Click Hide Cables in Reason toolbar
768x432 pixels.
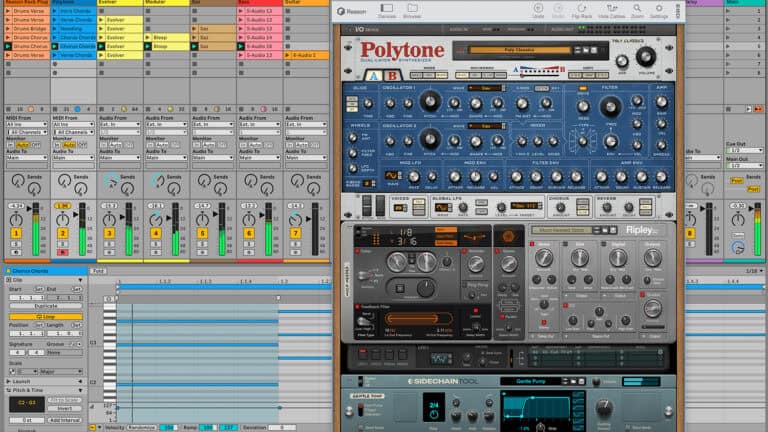click(x=612, y=11)
